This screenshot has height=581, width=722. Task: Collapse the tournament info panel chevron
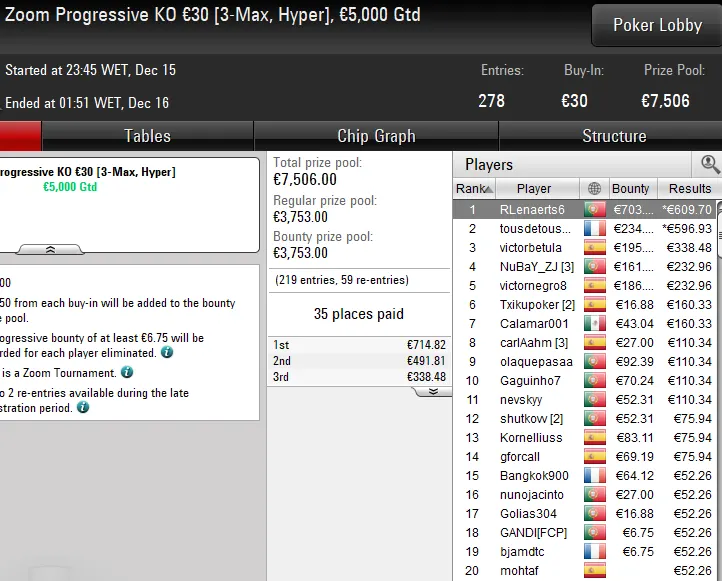pyautogui.click(x=50, y=250)
